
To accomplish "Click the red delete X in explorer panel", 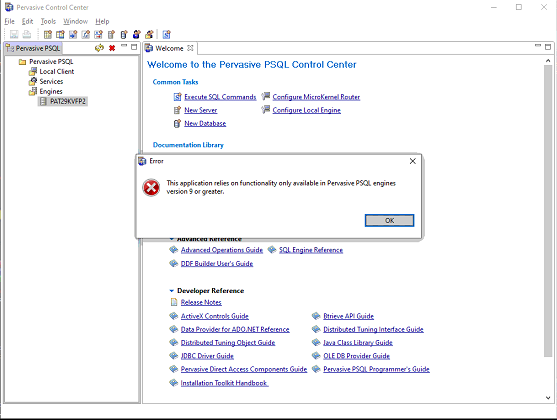I will pos(112,48).
